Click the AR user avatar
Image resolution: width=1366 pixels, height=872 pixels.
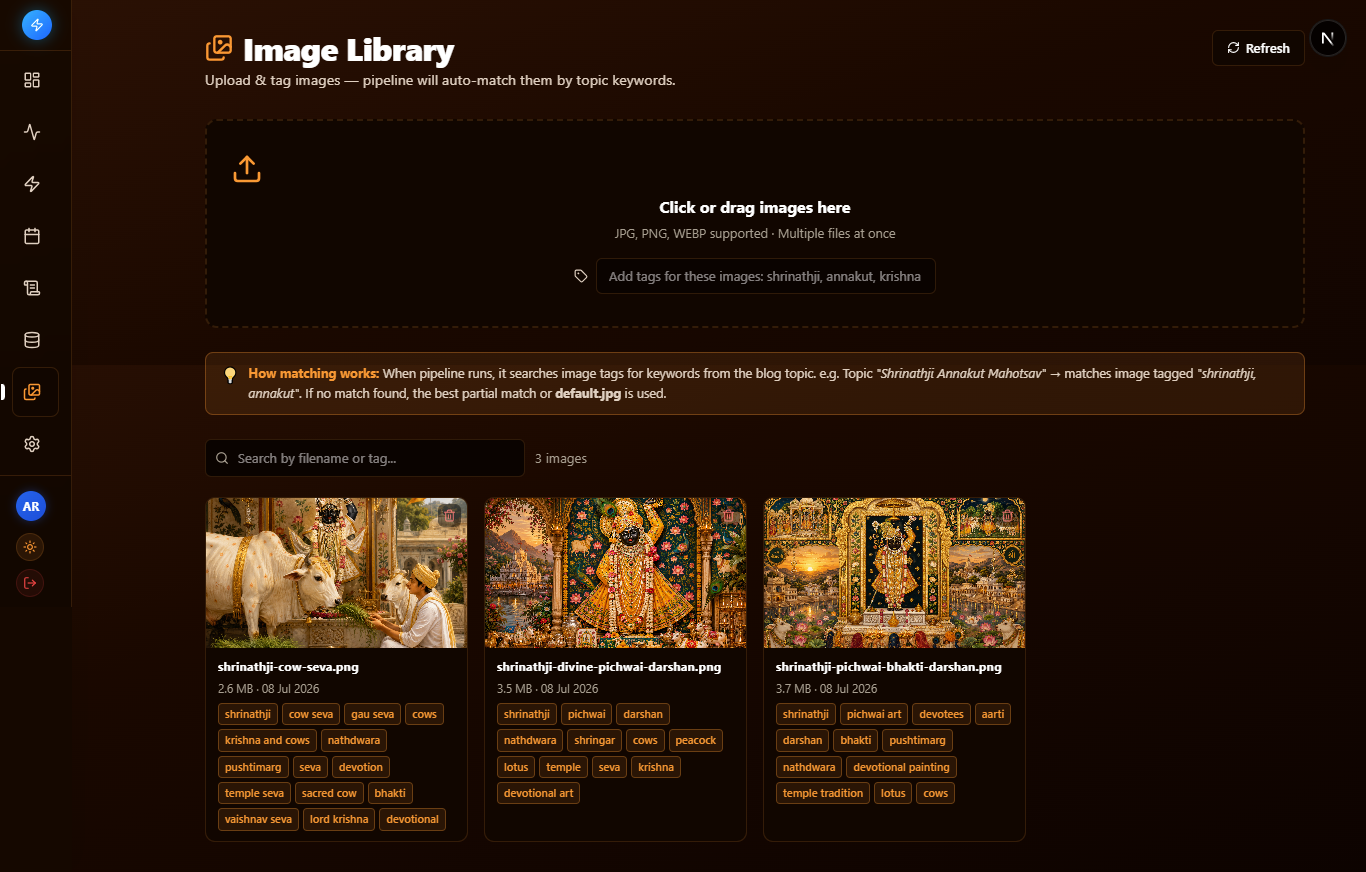[31, 507]
